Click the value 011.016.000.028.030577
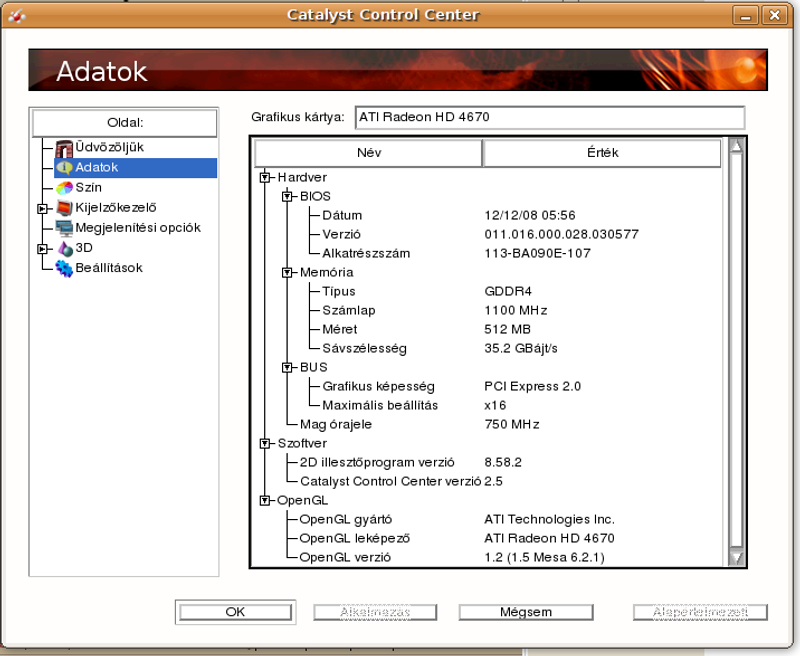Viewport: 800px width, 656px height. pyautogui.click(x=561, y=235)
